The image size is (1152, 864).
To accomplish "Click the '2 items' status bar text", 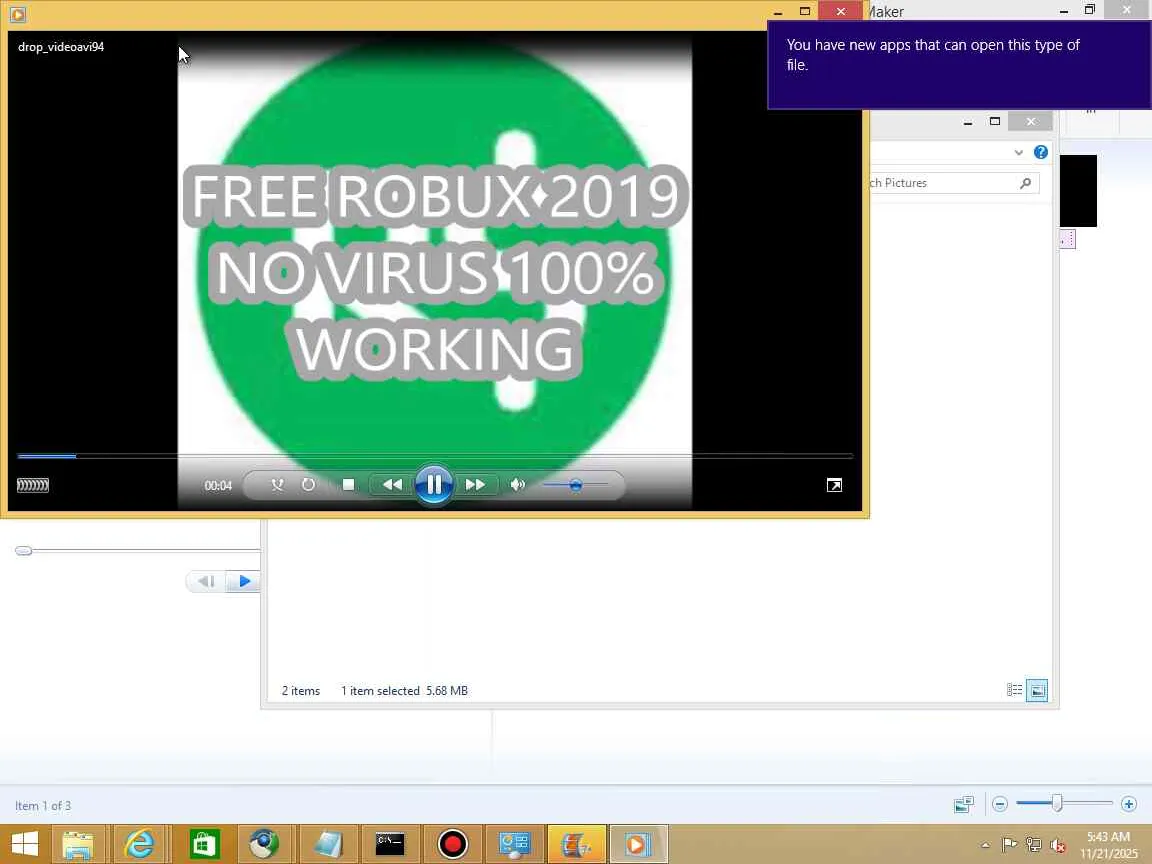I will [300, 691].
